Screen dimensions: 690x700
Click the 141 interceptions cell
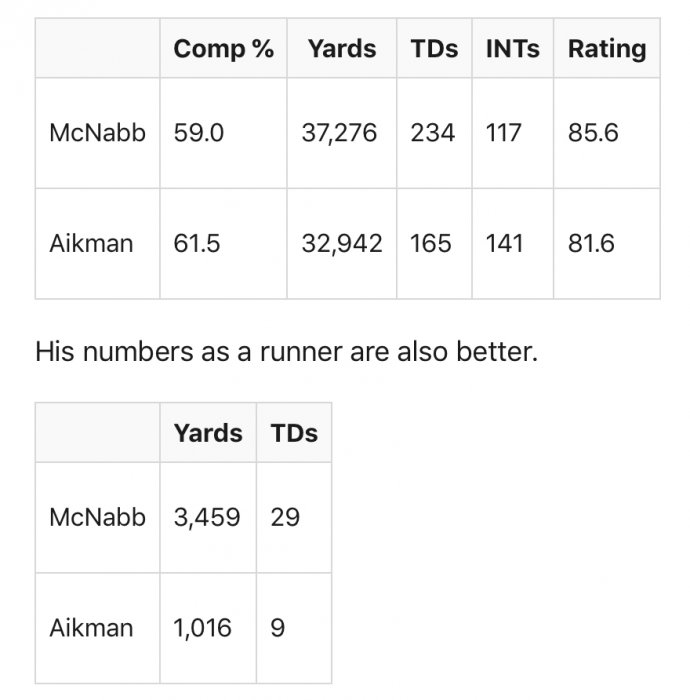[x=512, y=244]
